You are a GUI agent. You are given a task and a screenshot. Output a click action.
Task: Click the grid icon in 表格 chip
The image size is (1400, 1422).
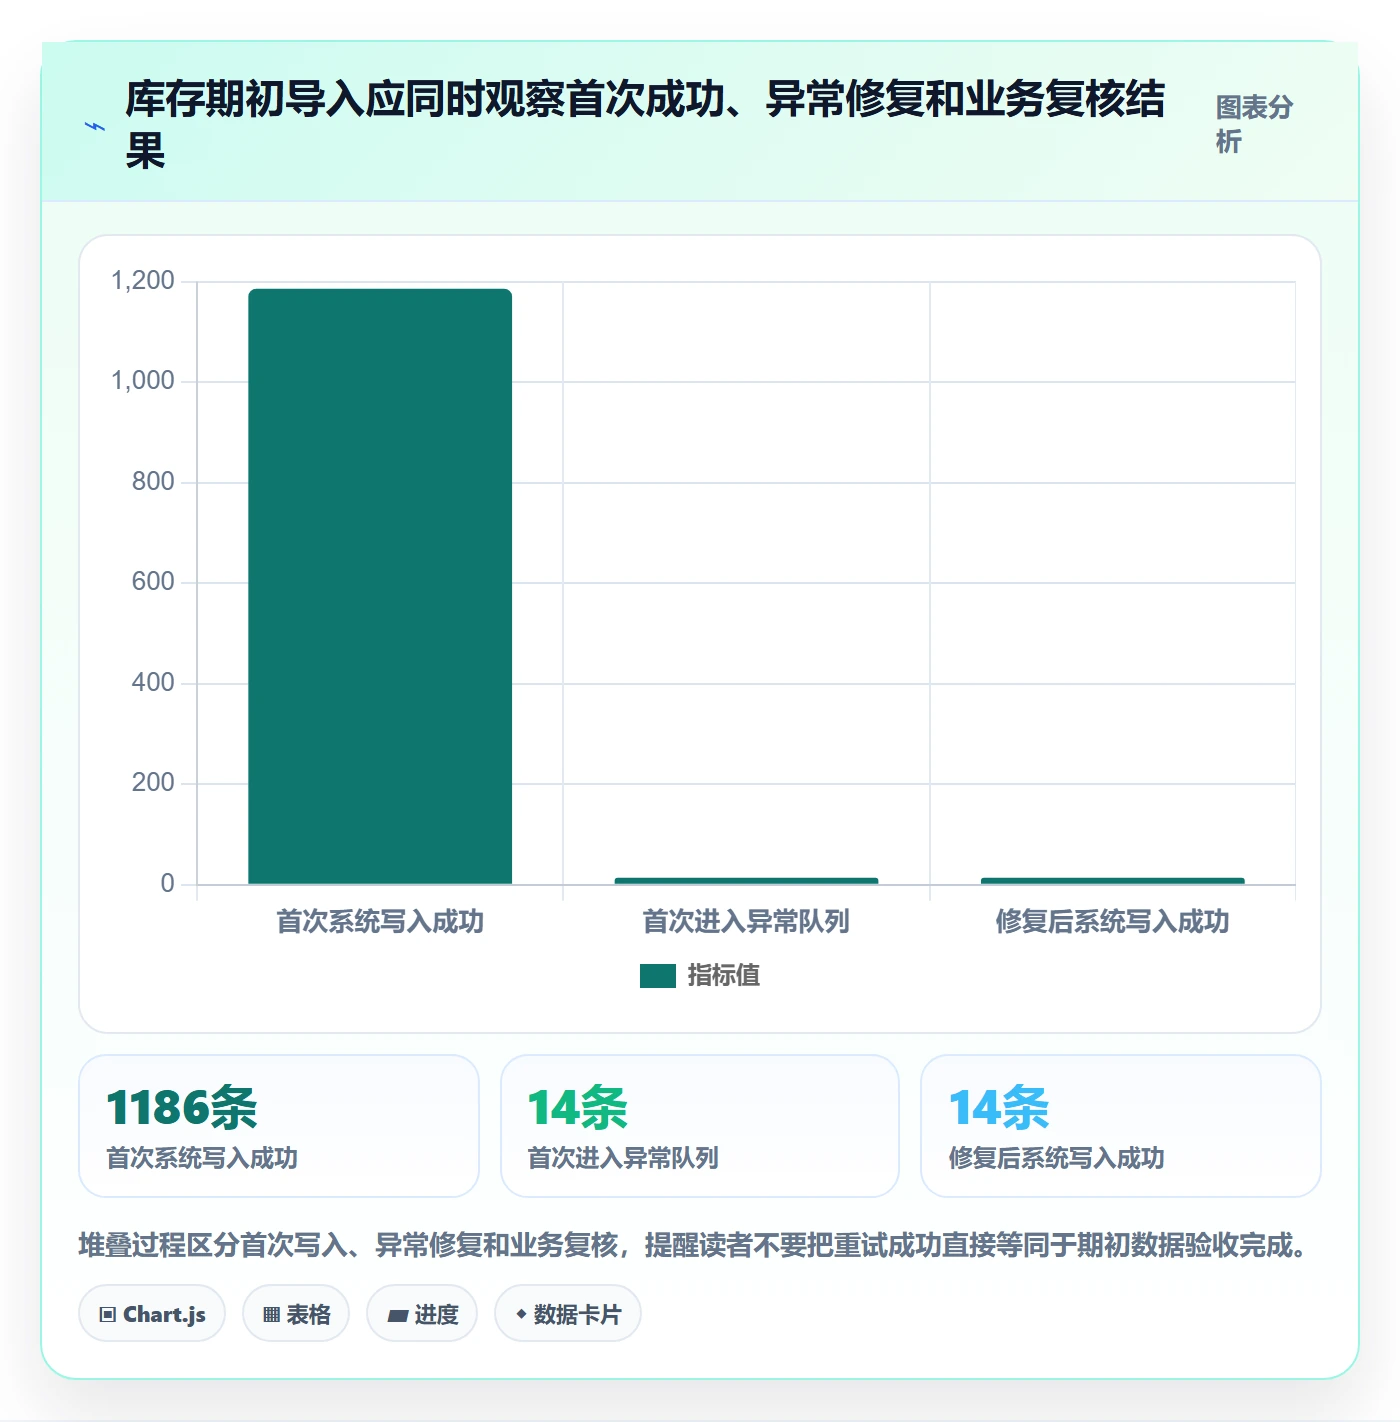pos(271,1315)
